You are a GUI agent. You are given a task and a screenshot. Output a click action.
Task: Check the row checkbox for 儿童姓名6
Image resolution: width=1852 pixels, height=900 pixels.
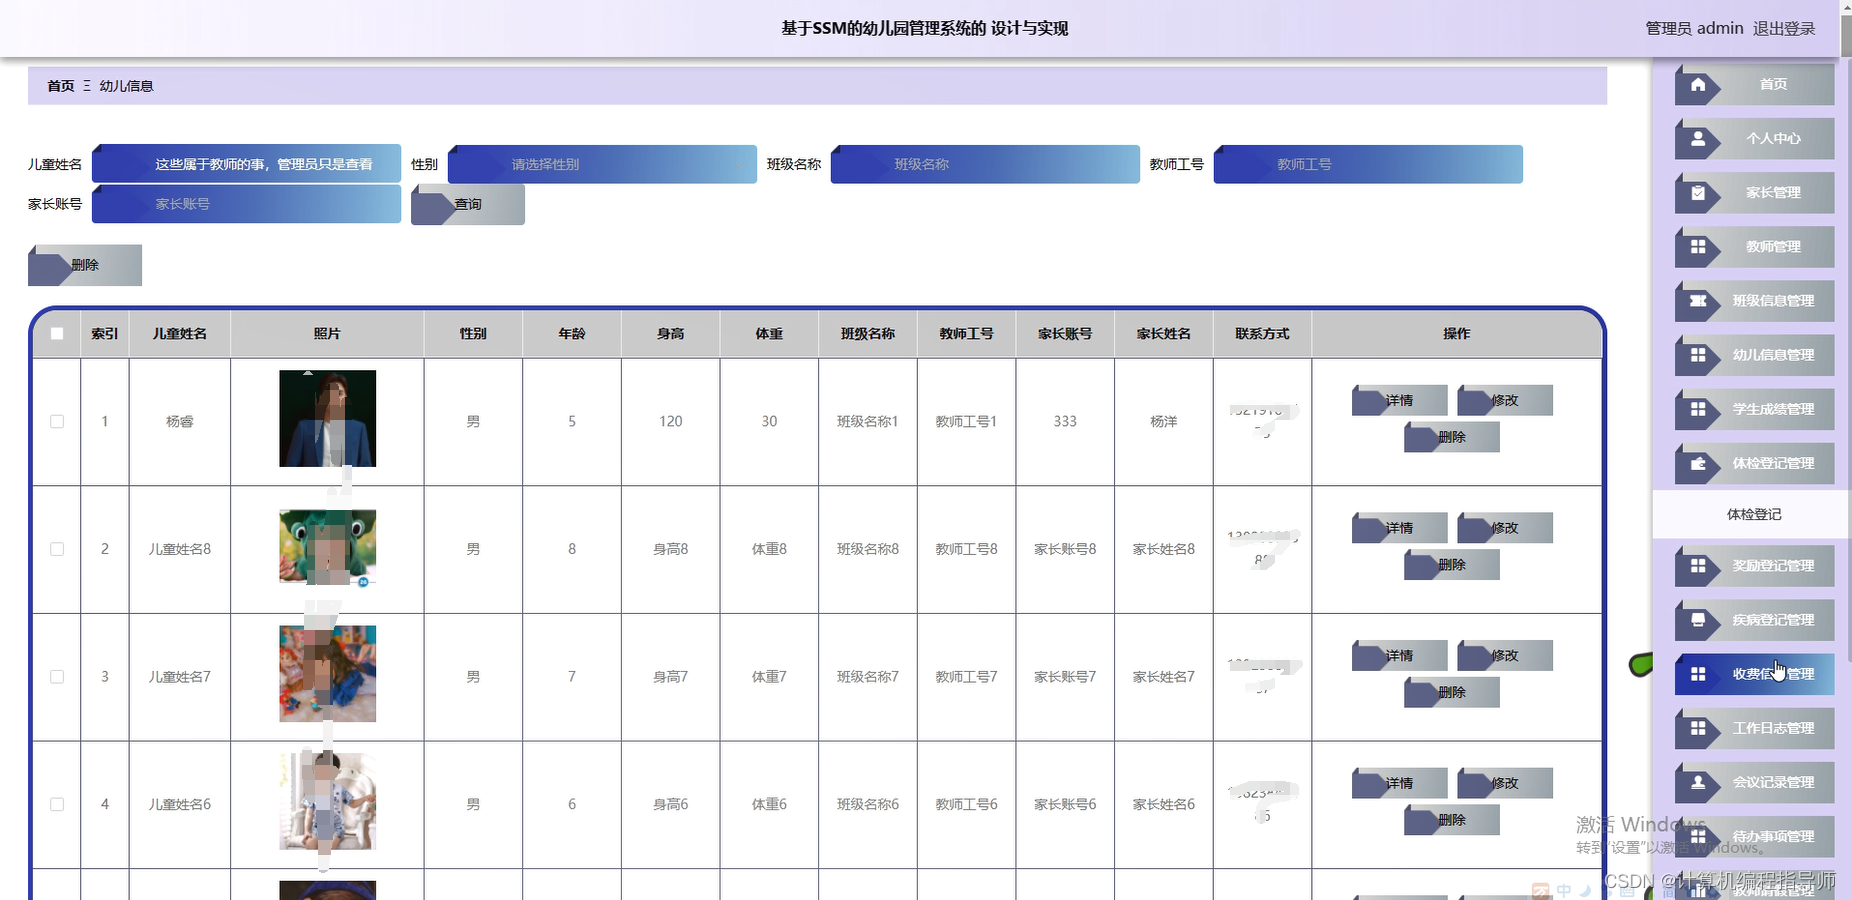click(57, 804)
